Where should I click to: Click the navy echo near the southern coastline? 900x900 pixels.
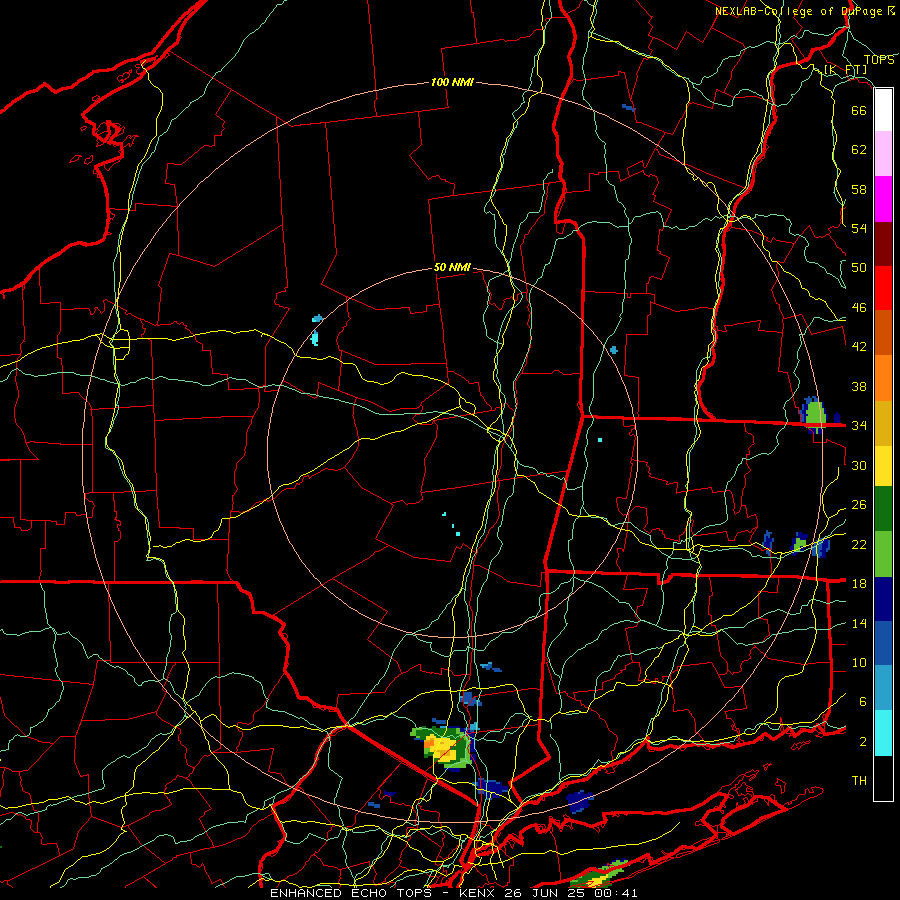point(580,801)
